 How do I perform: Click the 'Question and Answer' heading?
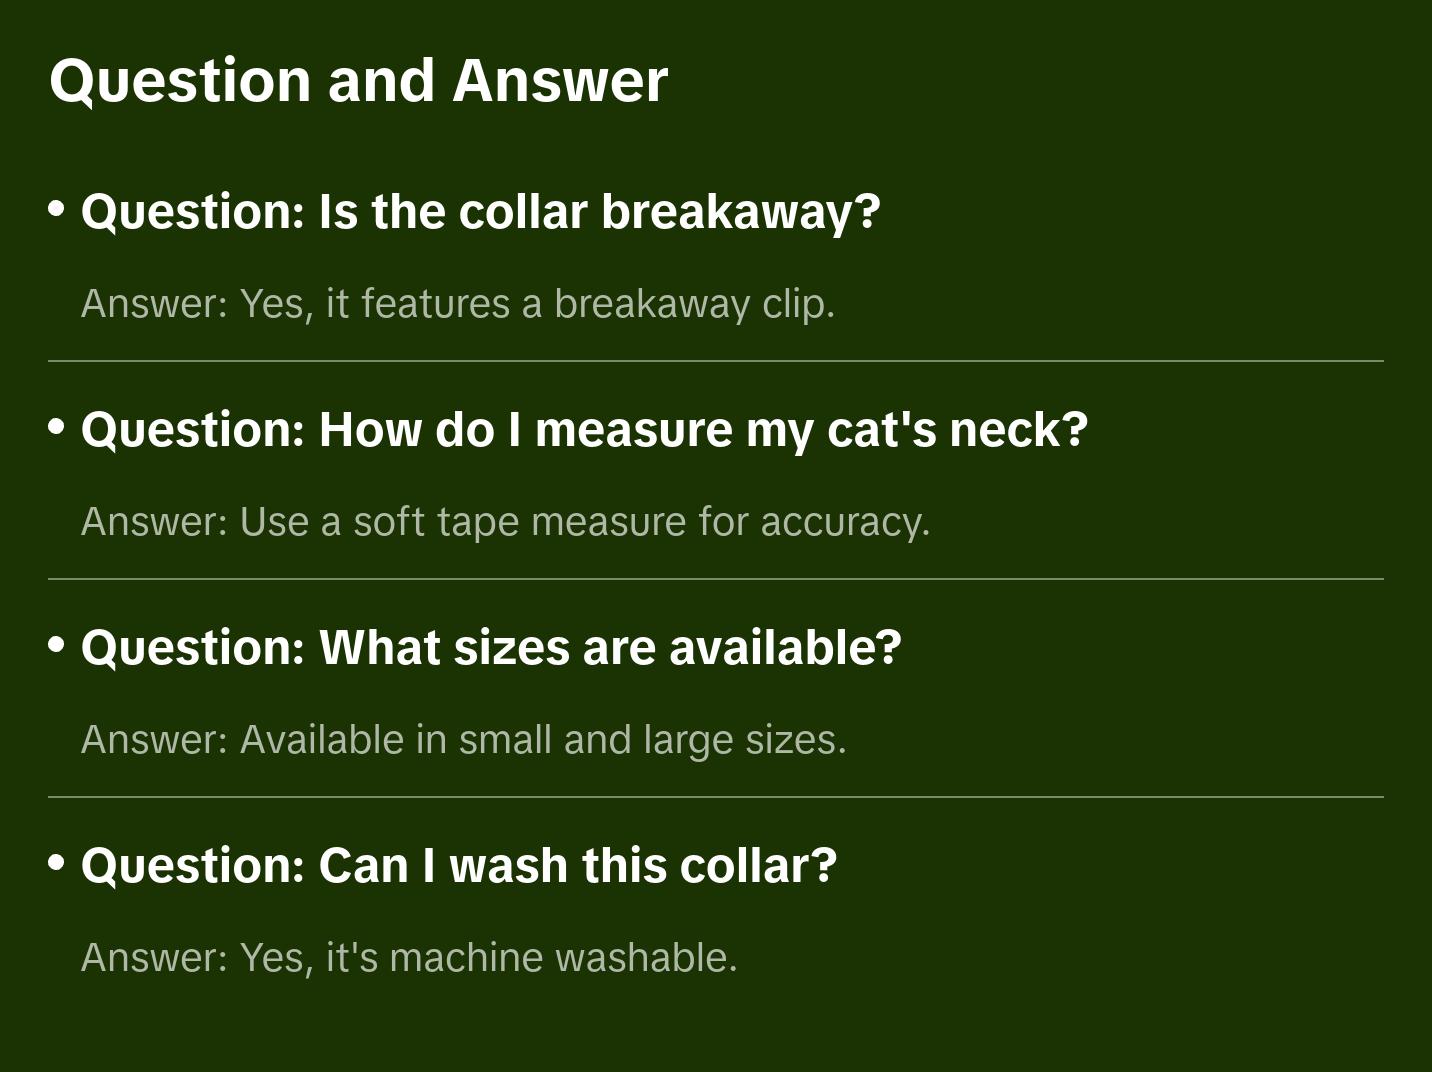click(358, 80)
